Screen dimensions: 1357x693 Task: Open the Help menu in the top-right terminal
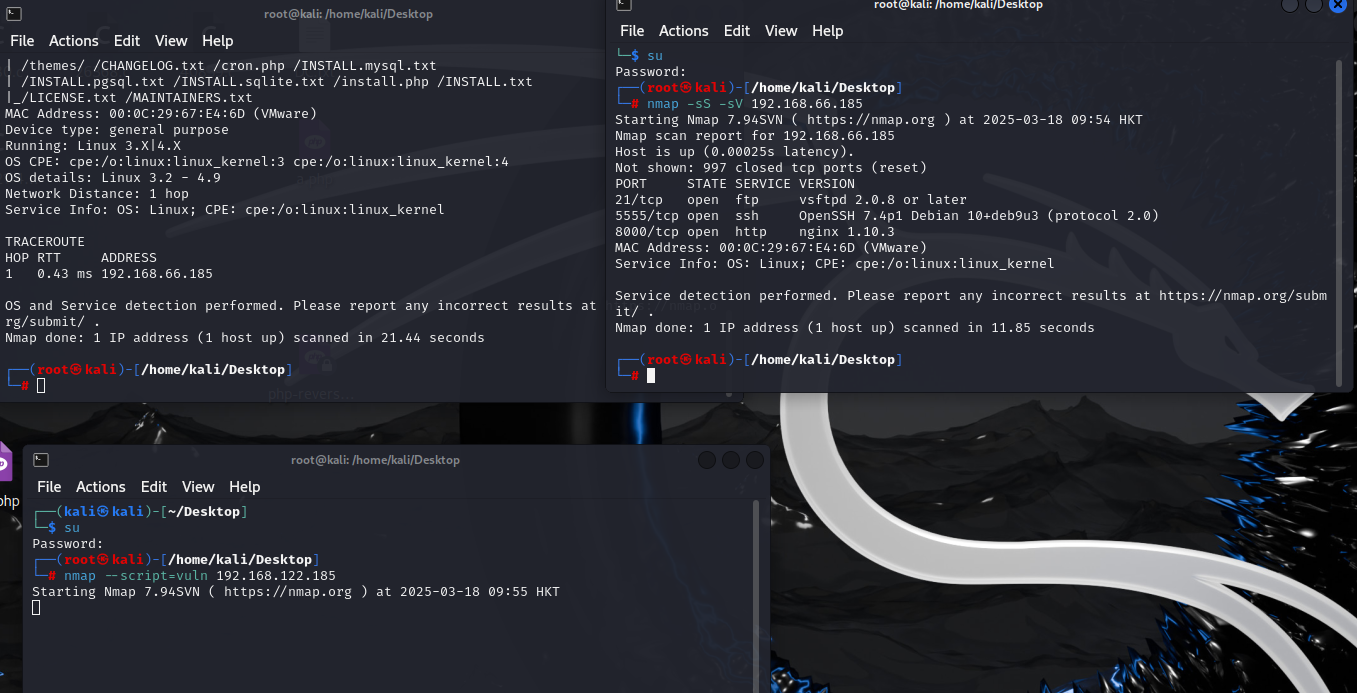[827, 31]
